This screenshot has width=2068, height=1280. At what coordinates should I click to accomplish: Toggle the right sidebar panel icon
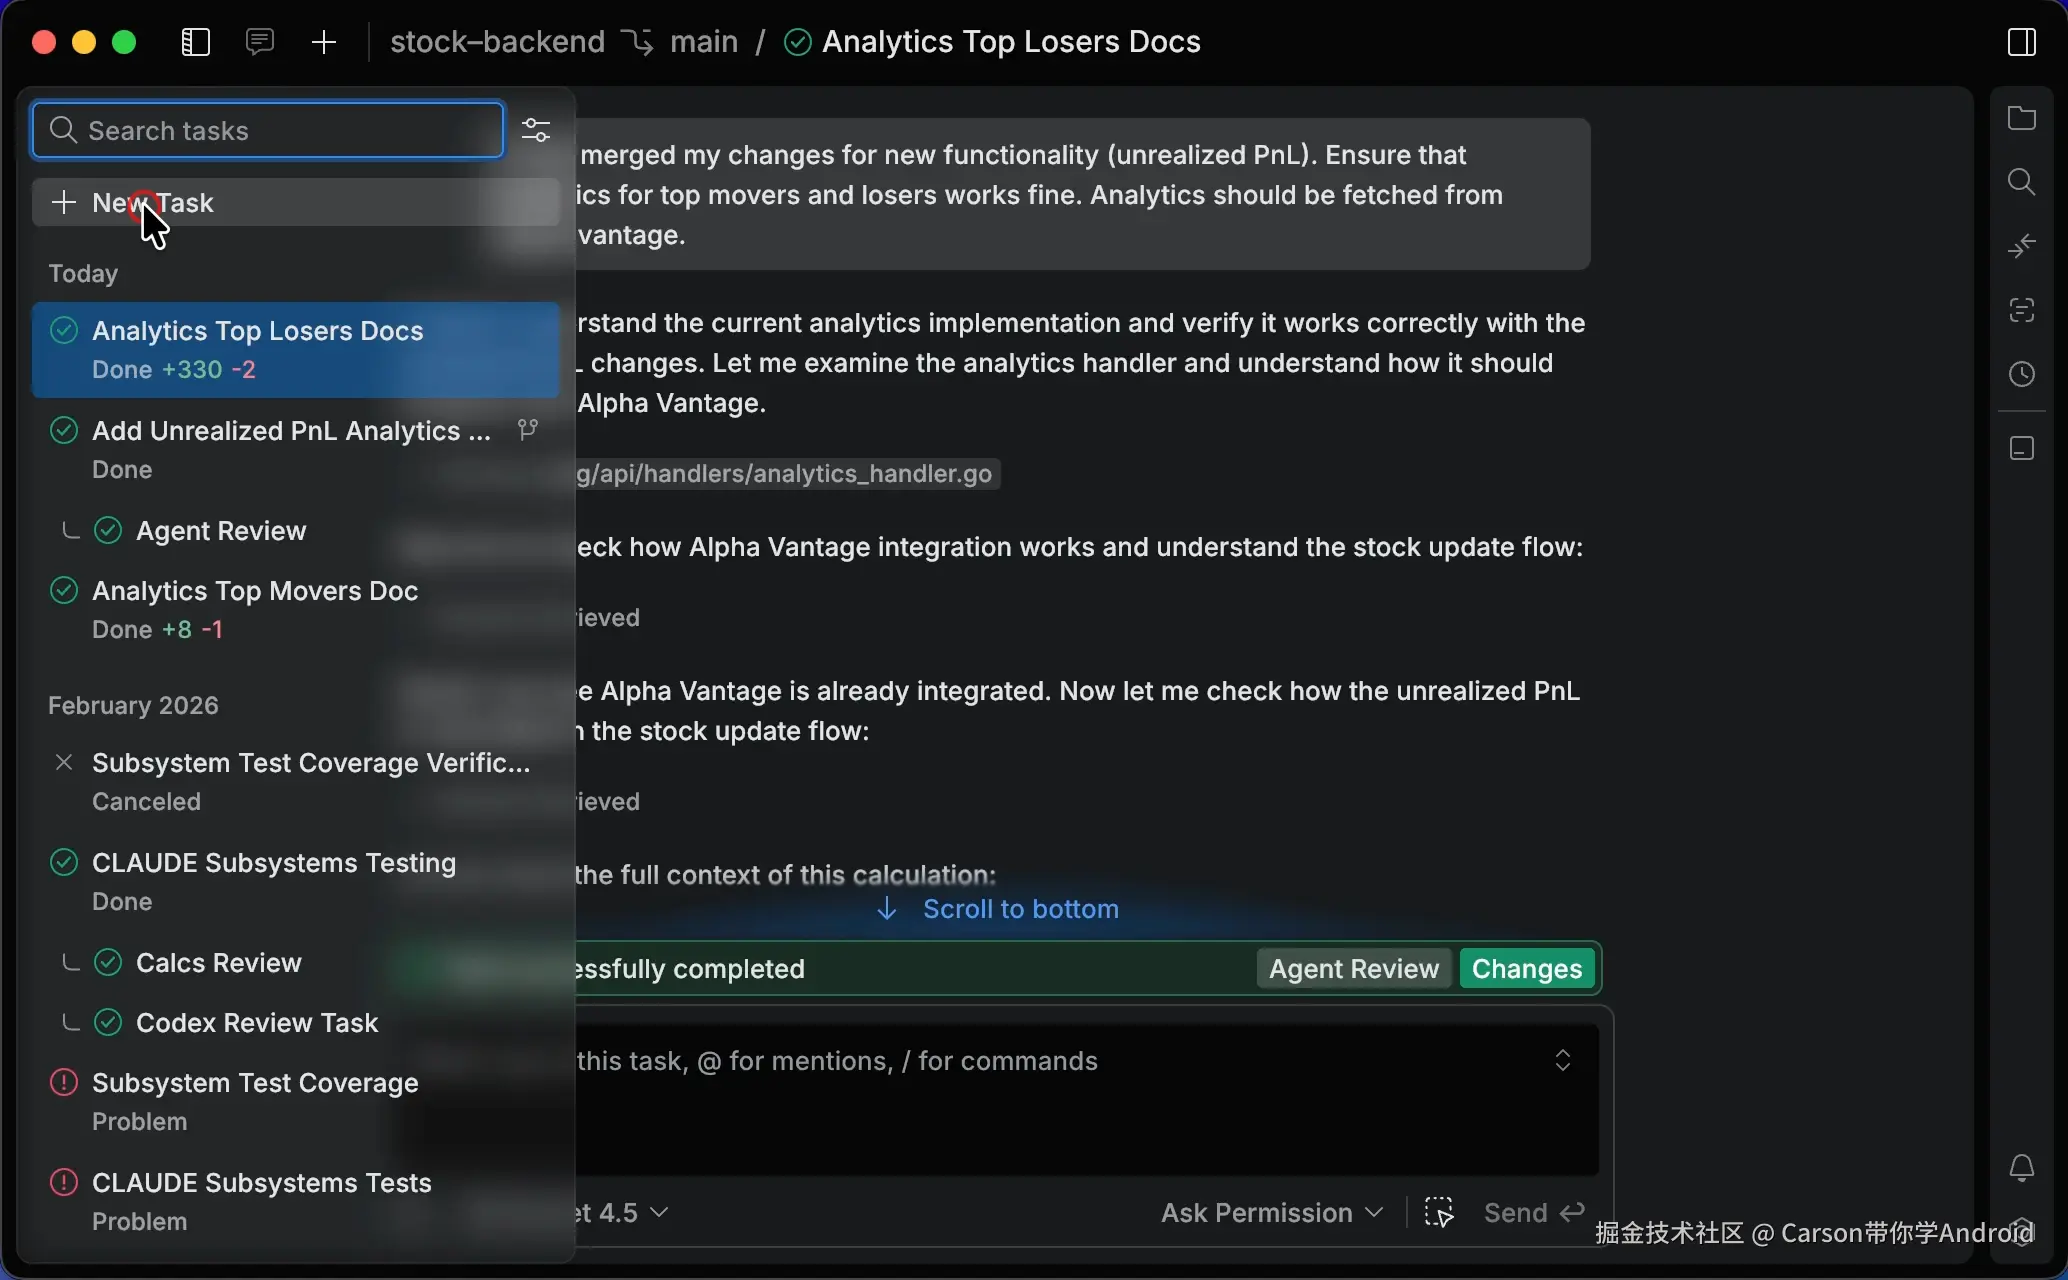pyautogui.click(x=2022, y=42)
